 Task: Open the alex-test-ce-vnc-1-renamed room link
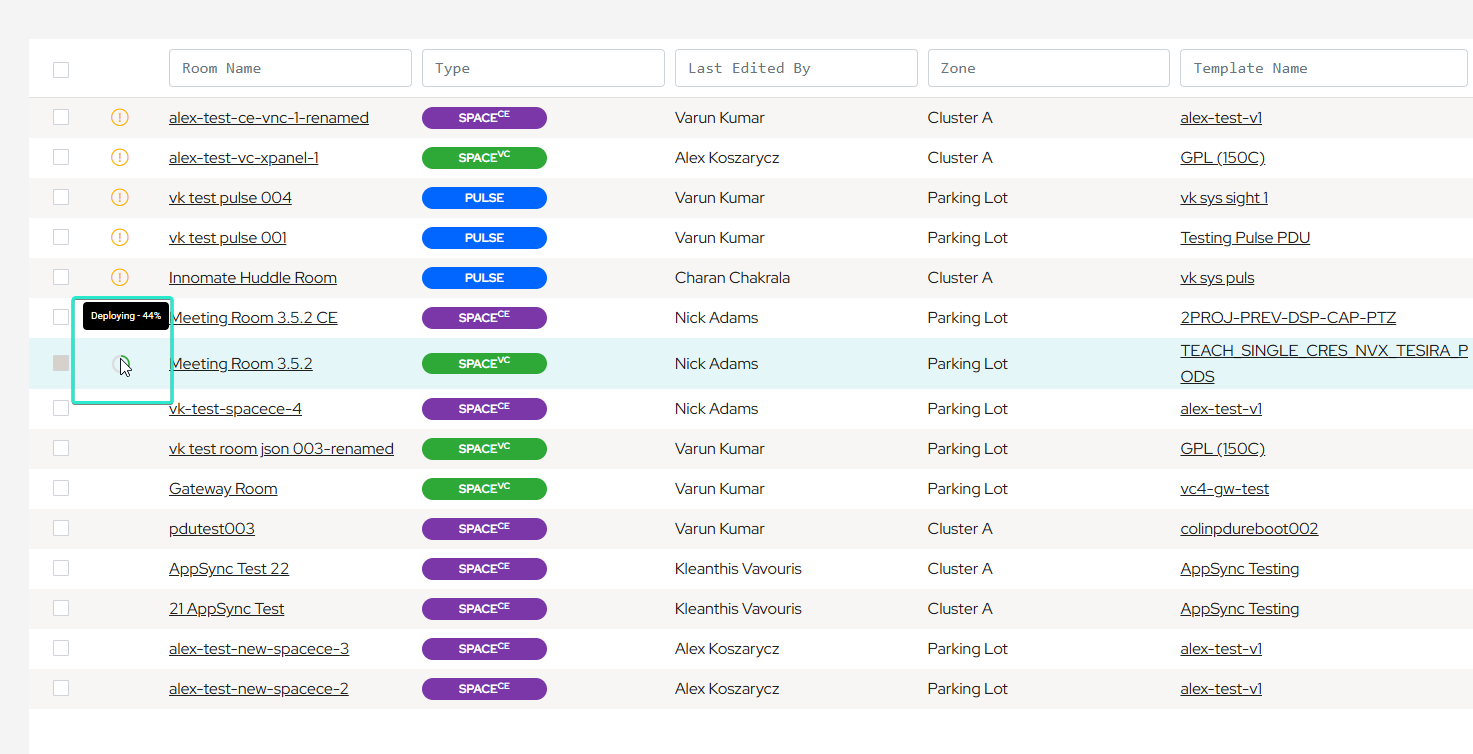click(x=269, y=118)
